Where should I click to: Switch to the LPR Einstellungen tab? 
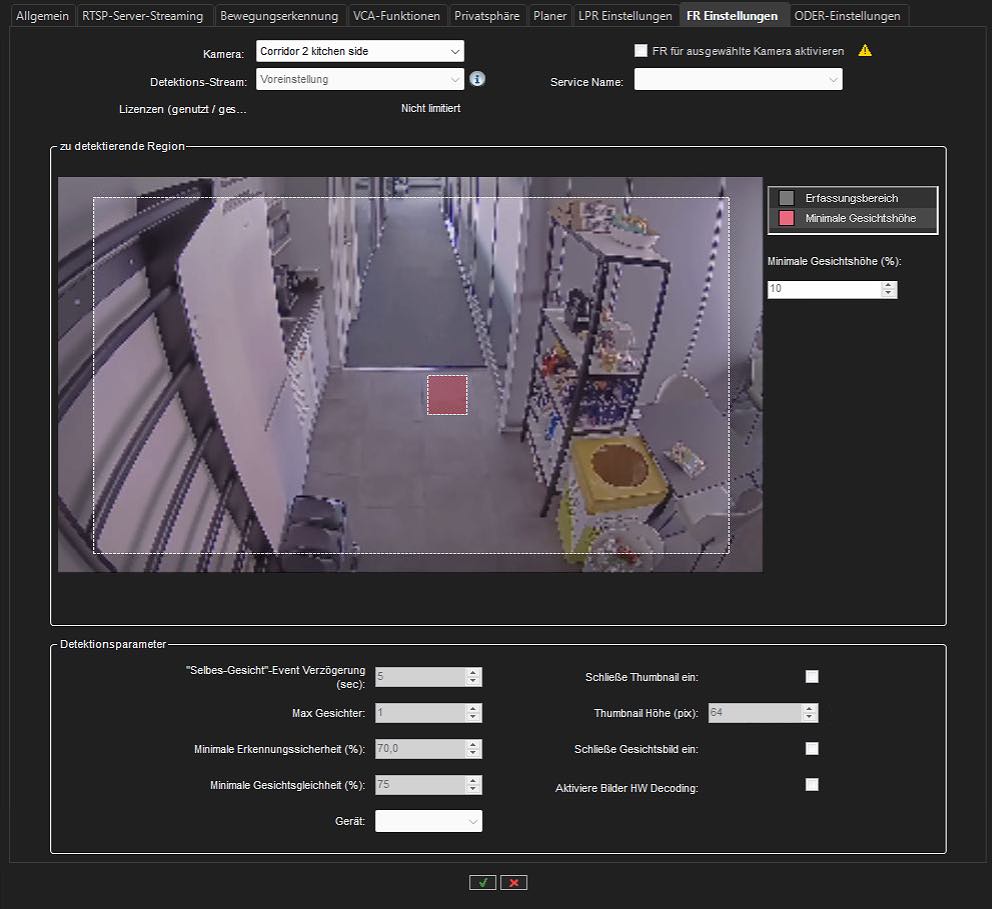click(625, 16)
